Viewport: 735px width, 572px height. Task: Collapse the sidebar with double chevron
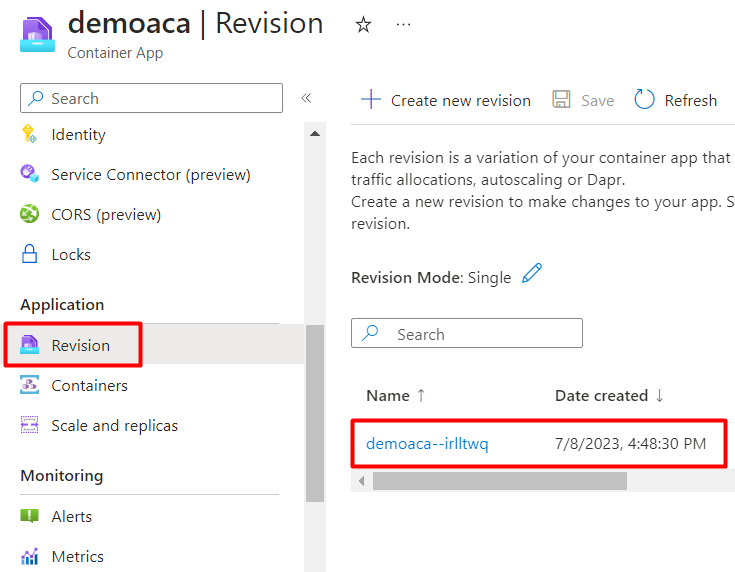306,98
